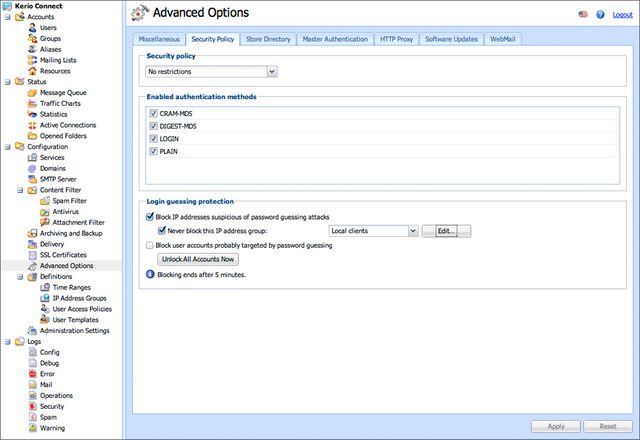Open the Security policy dropdown
Viewport: 640px width, 440px height.
coord(211,72)
